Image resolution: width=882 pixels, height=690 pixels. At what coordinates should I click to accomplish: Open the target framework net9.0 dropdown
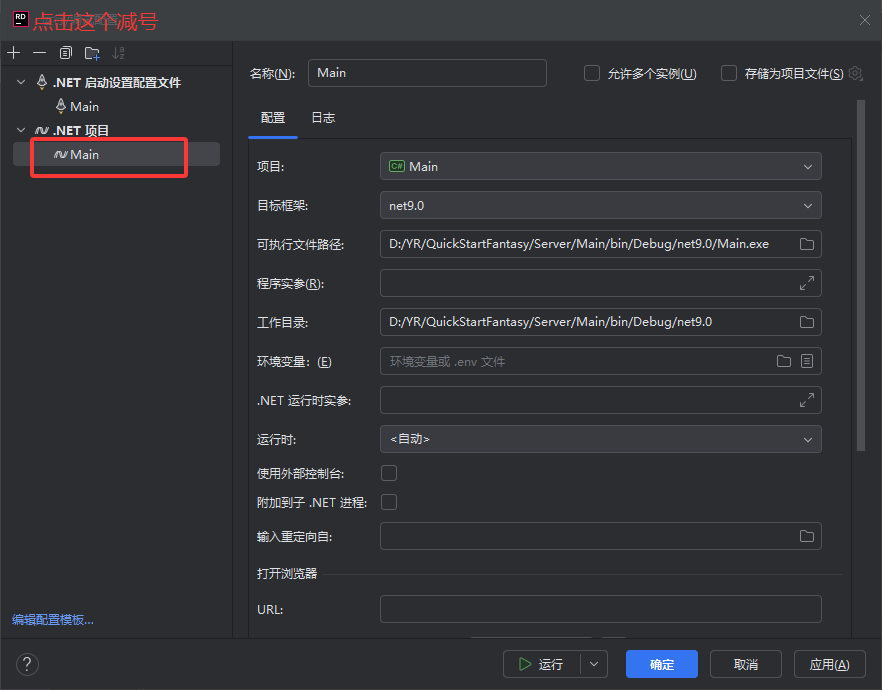(600, 205)
